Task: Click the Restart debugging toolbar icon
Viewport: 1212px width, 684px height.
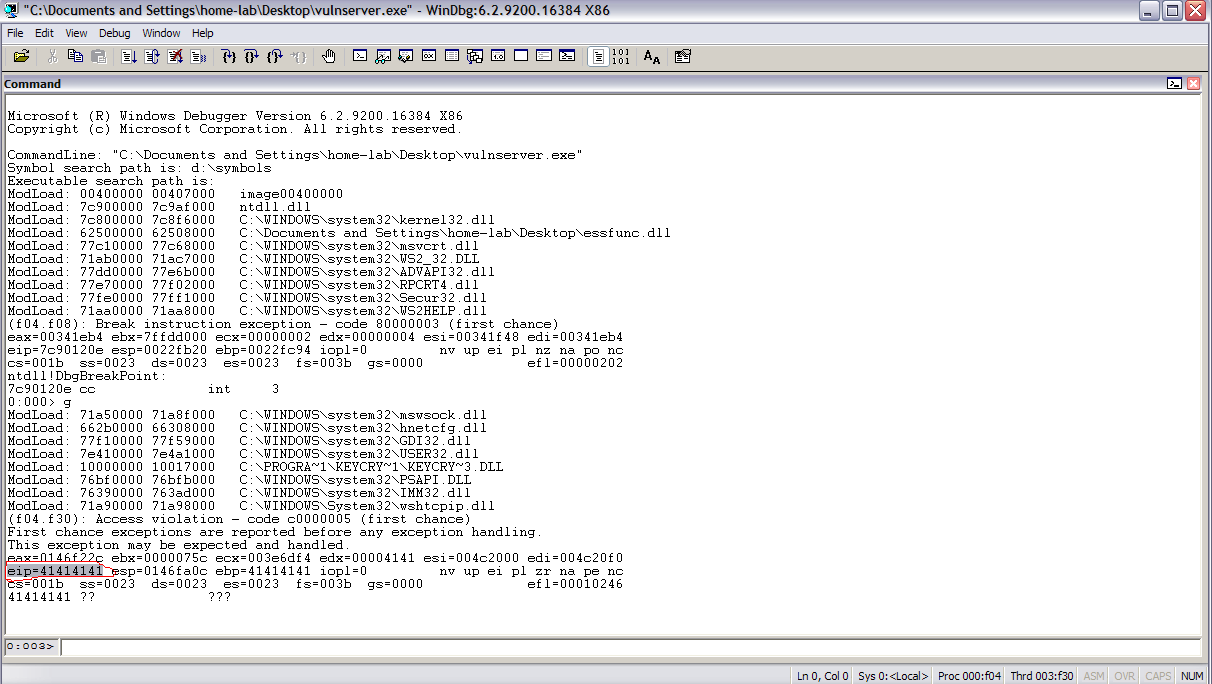Action: (x=152, y=57)
